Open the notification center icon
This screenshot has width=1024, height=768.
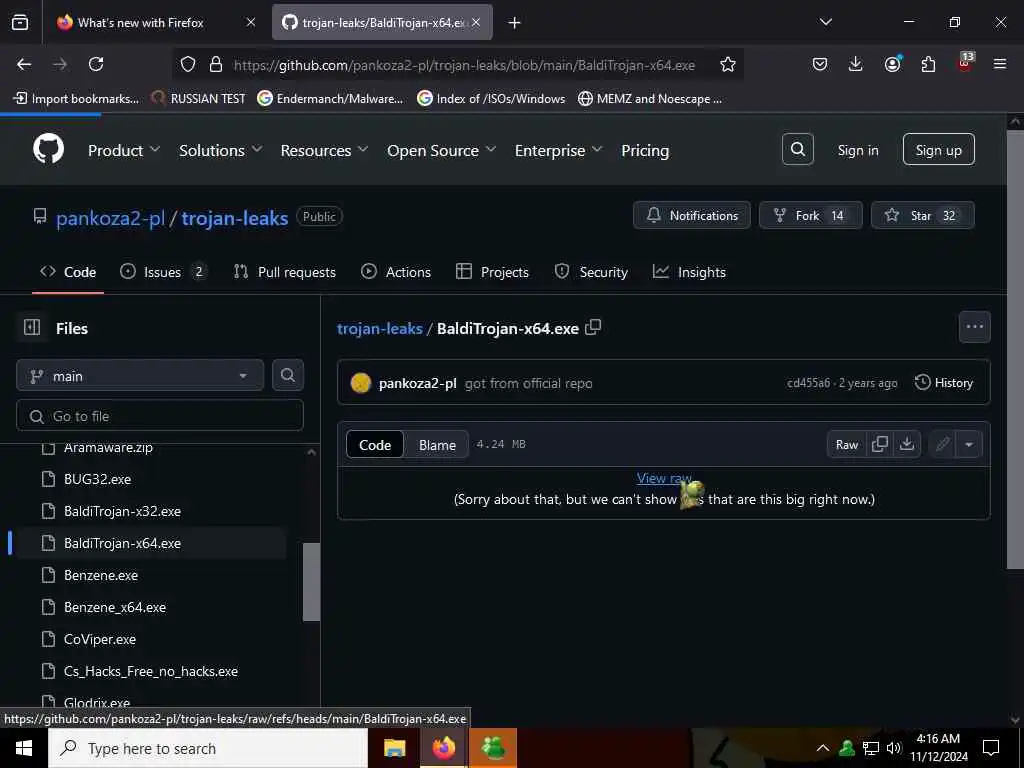coord(991,748)
